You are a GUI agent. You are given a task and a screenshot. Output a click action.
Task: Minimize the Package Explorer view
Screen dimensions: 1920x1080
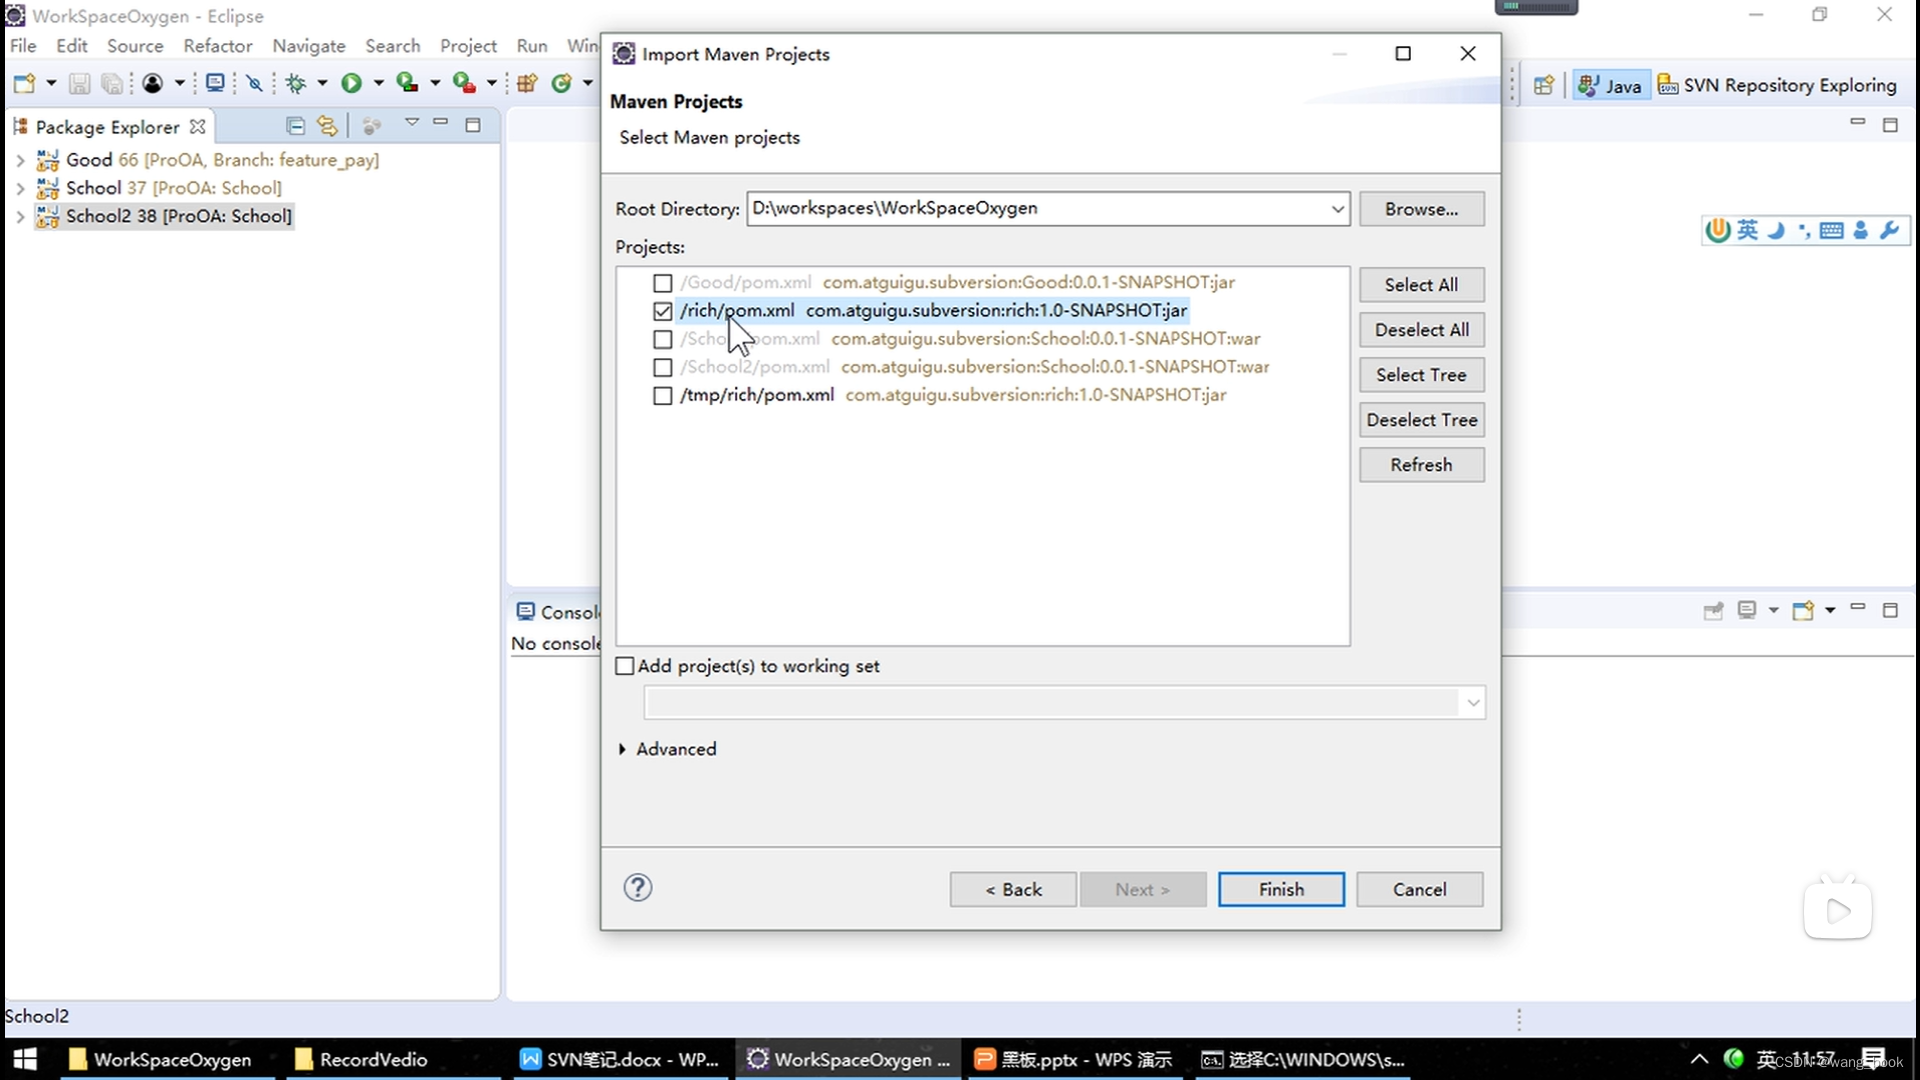point(440,123)
